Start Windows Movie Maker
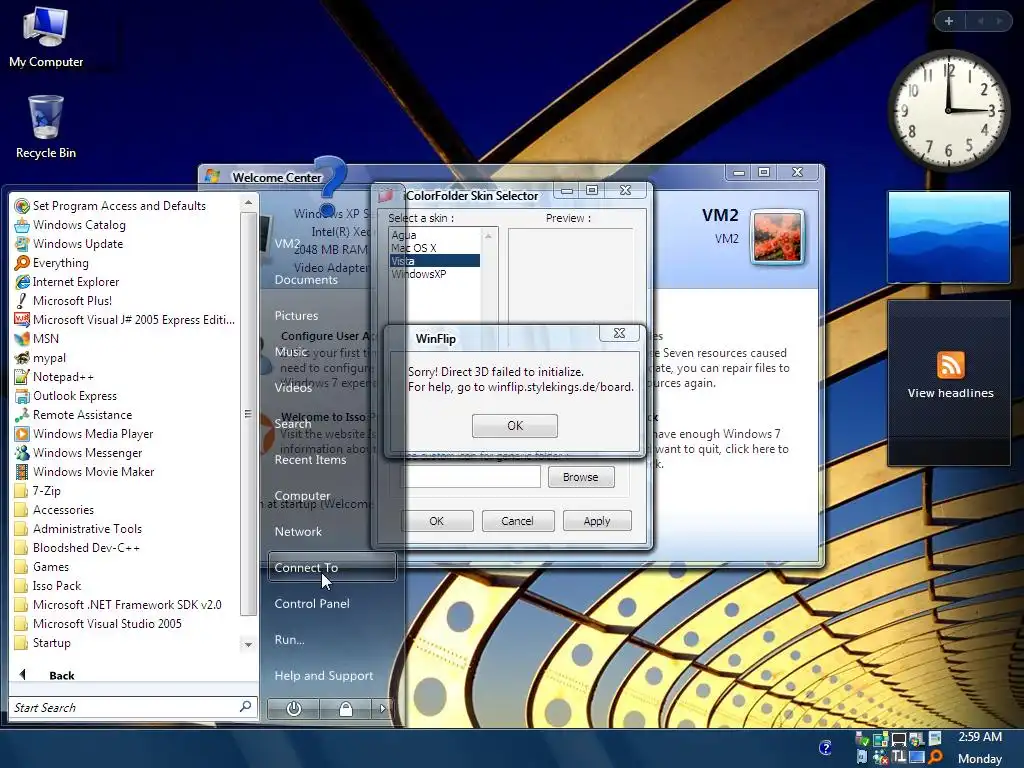 click(84, 472)
